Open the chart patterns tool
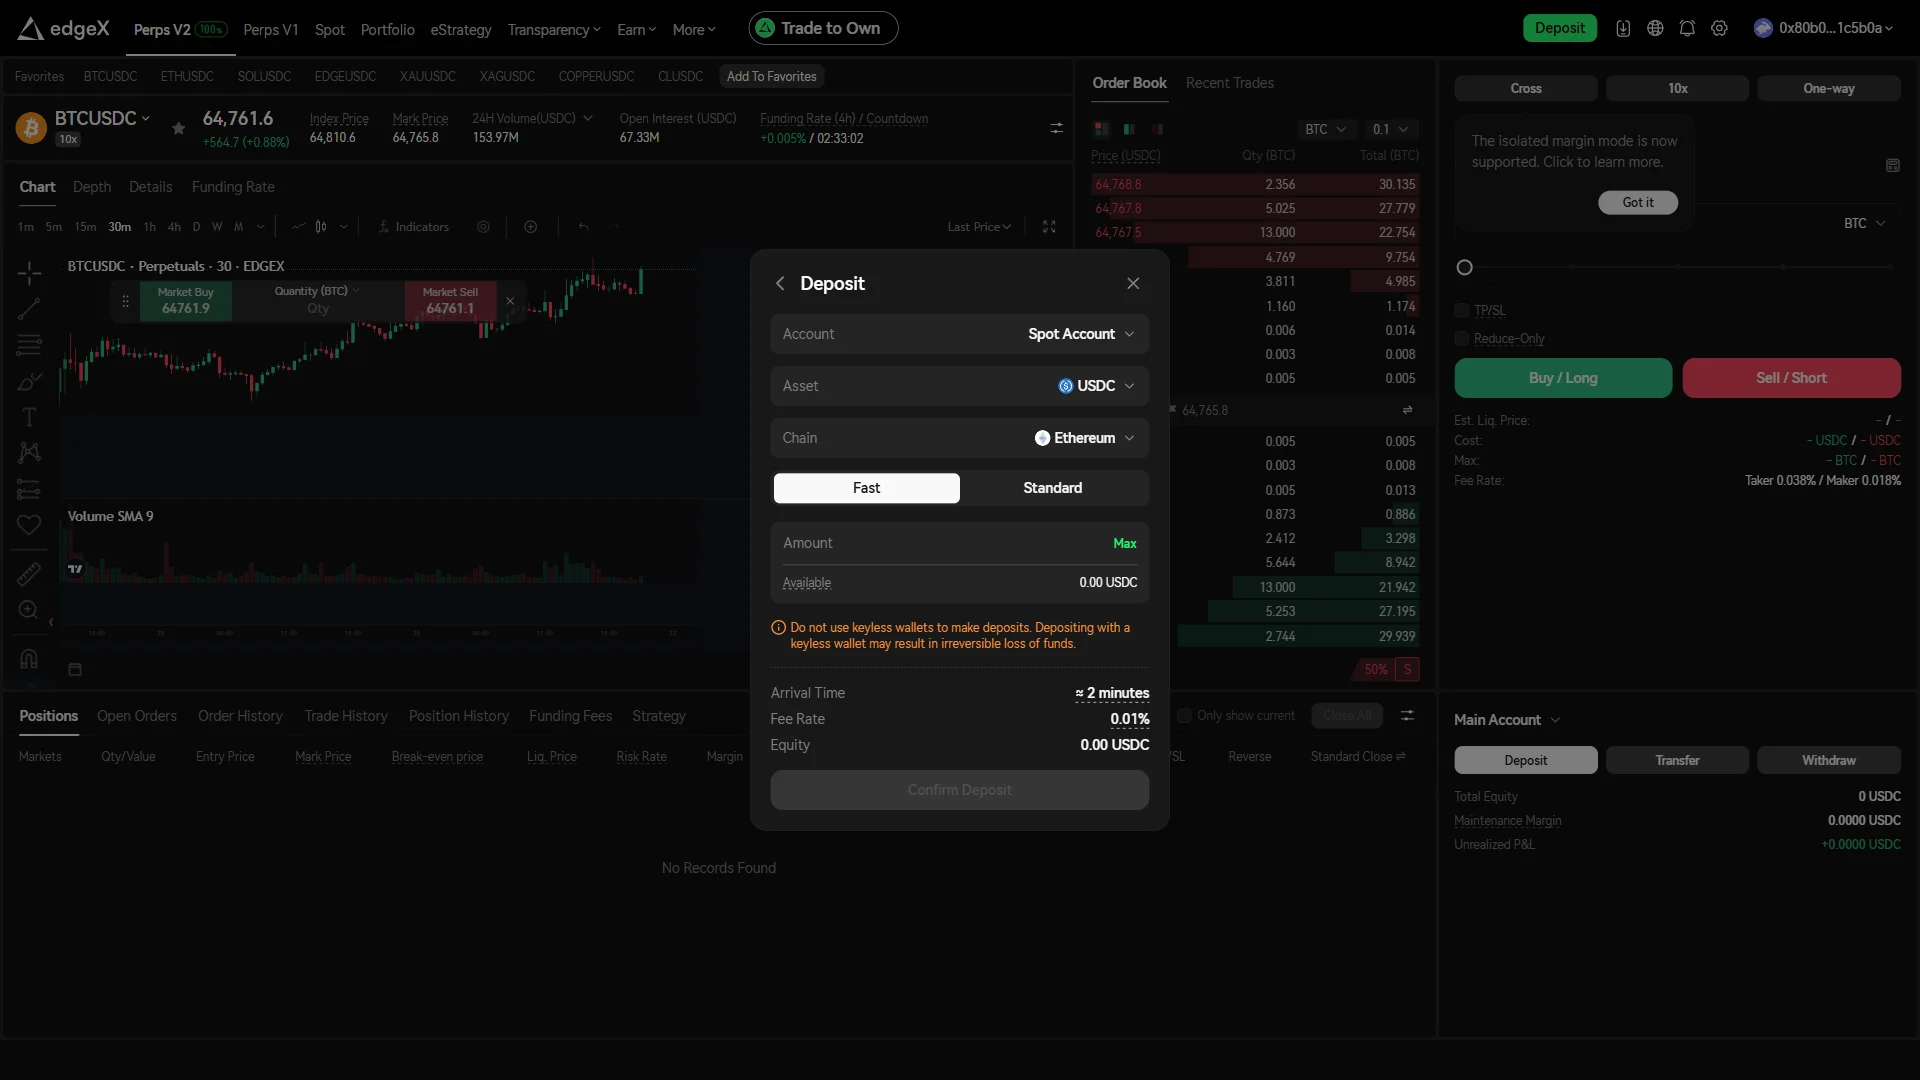Screen dimensions: 1920x1080 tap(29, 453)
